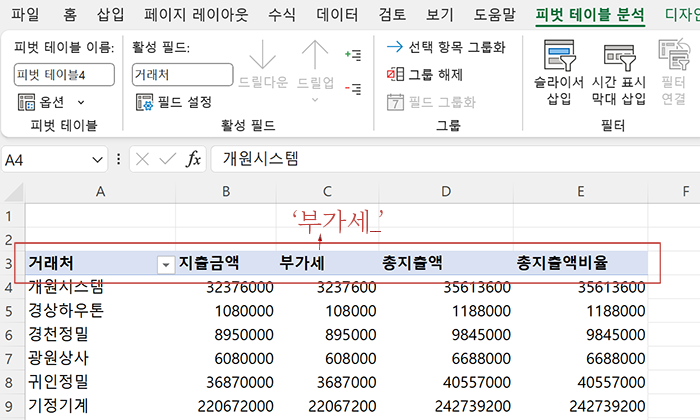Click the formula bar vertical dots handle

tap(118, 159)
